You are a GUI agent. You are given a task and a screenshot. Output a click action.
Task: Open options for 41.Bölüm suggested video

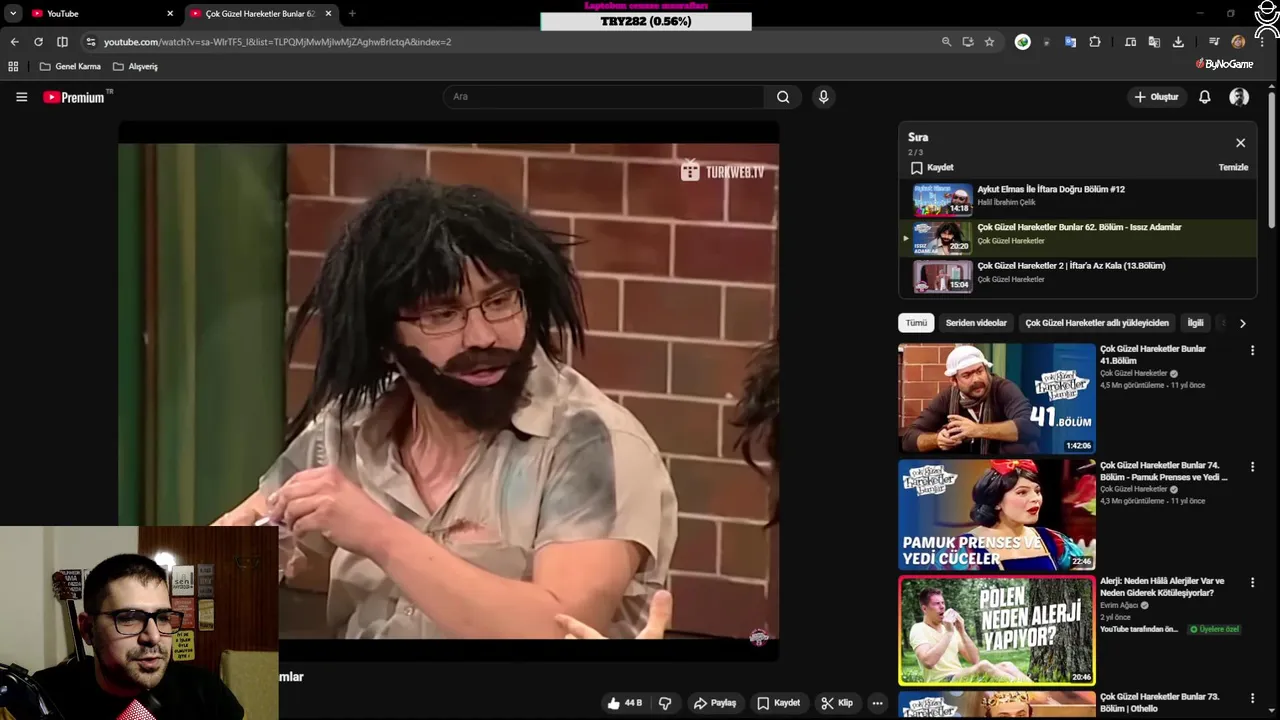click(x=1252, y=351)
